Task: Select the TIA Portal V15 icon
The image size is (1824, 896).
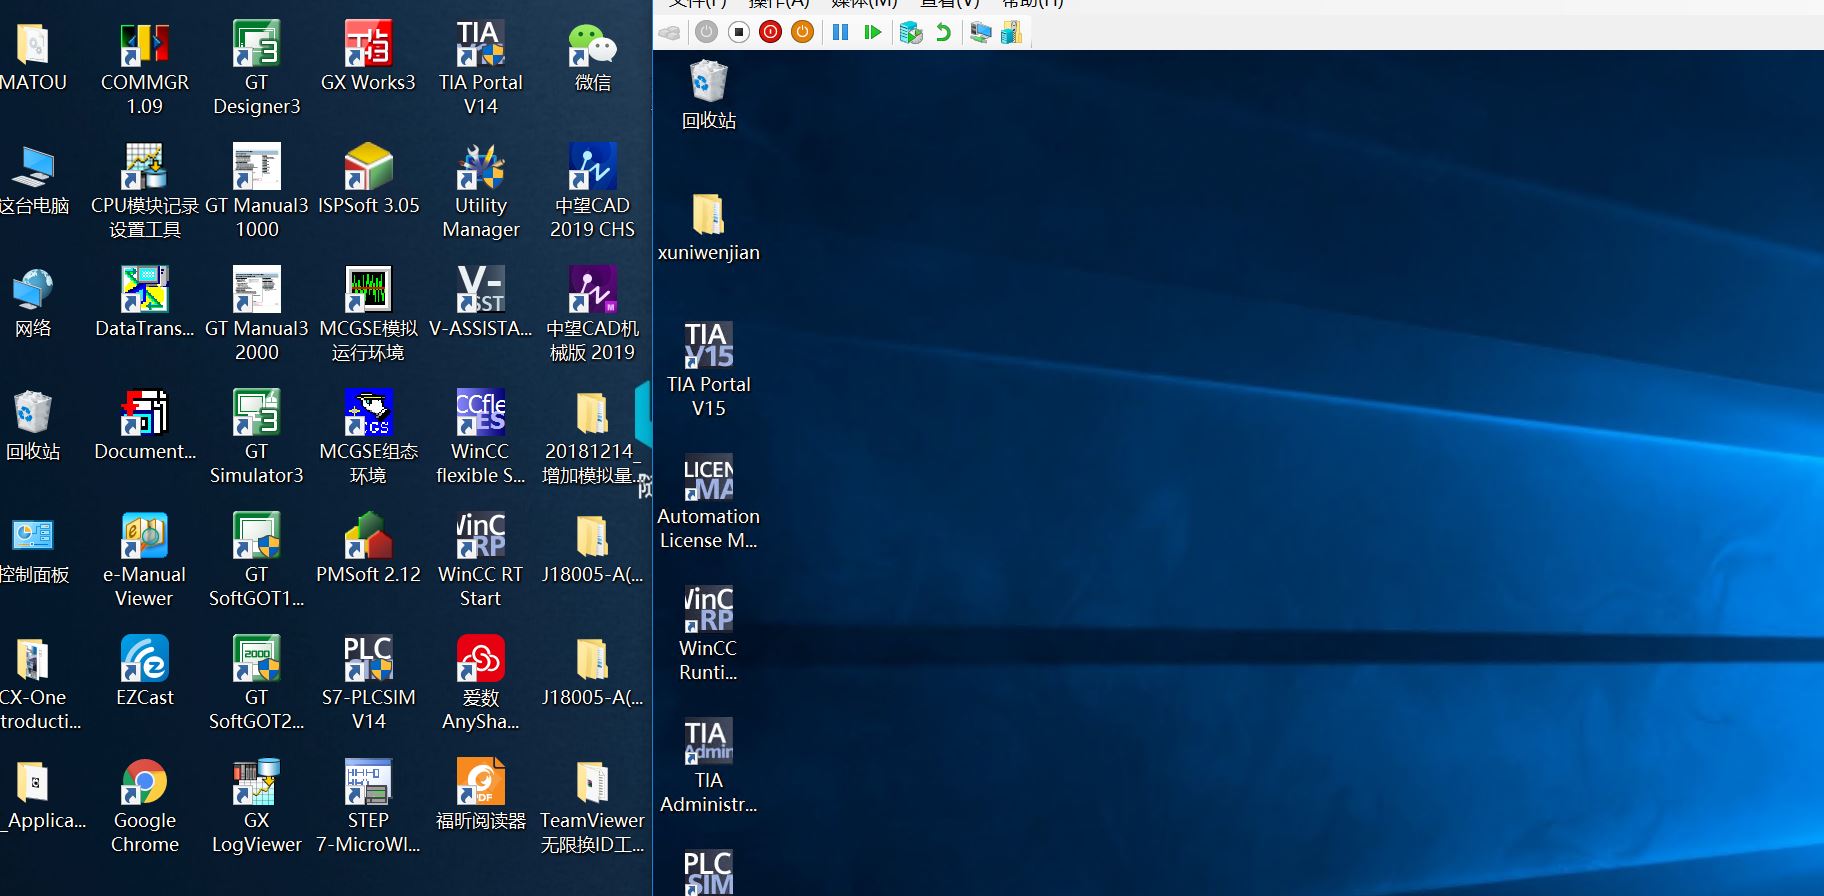Action: (x=708, y=346)
